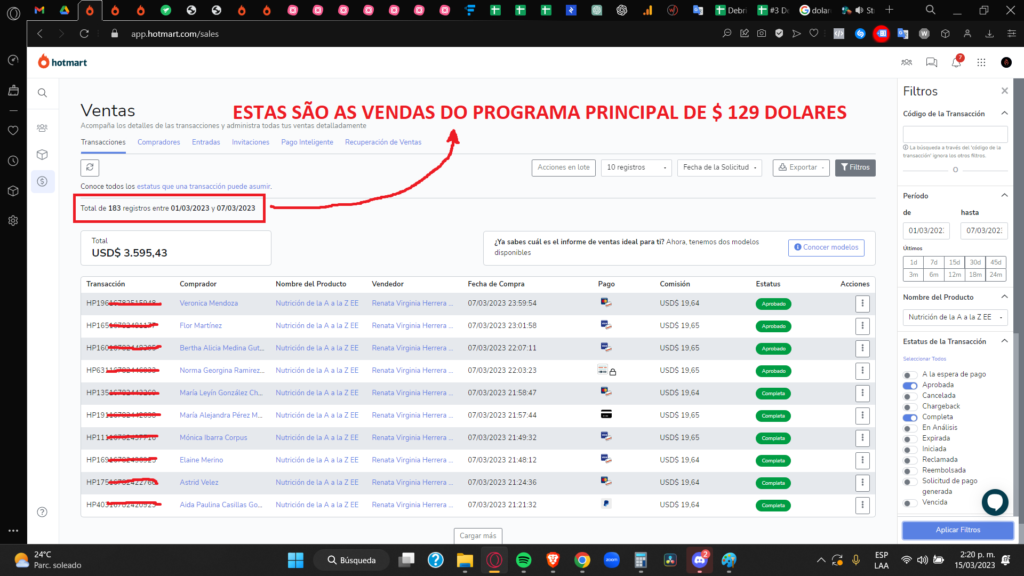This screenshot has width=1024, height=576.
Task: Reload the page in browser toolbar
Action: click(84, 33)
